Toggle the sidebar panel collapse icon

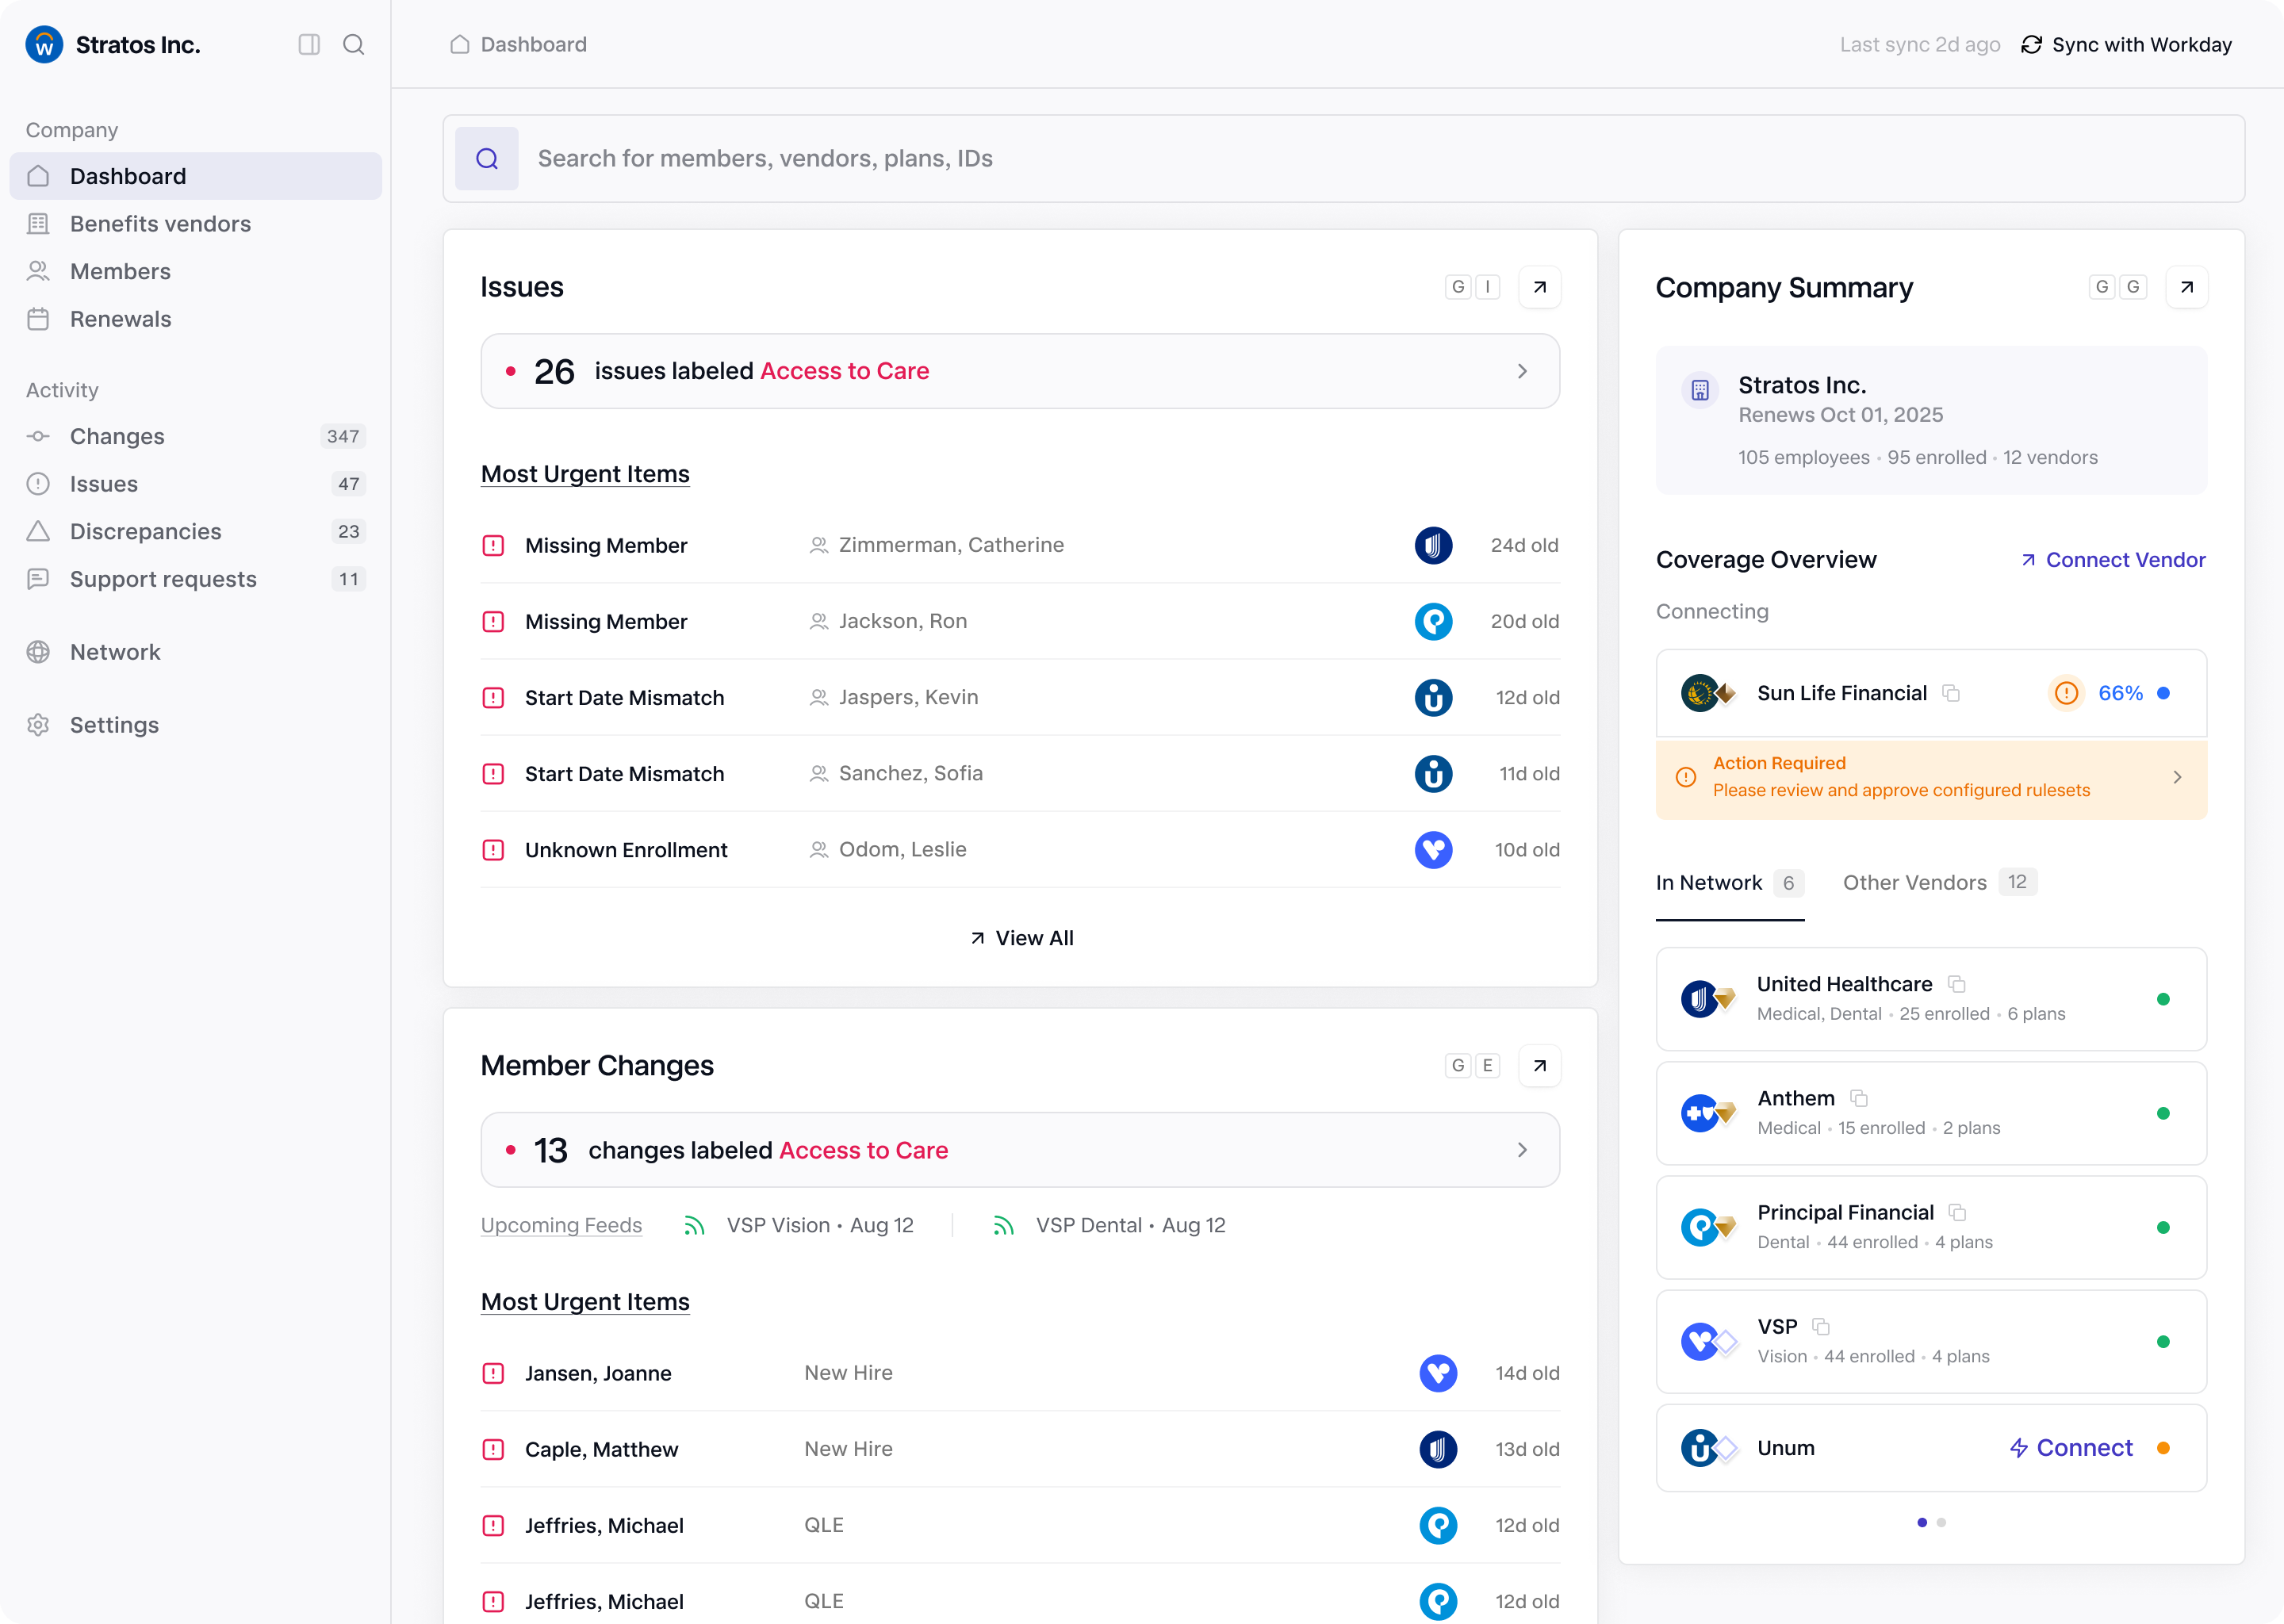point(309,44)
